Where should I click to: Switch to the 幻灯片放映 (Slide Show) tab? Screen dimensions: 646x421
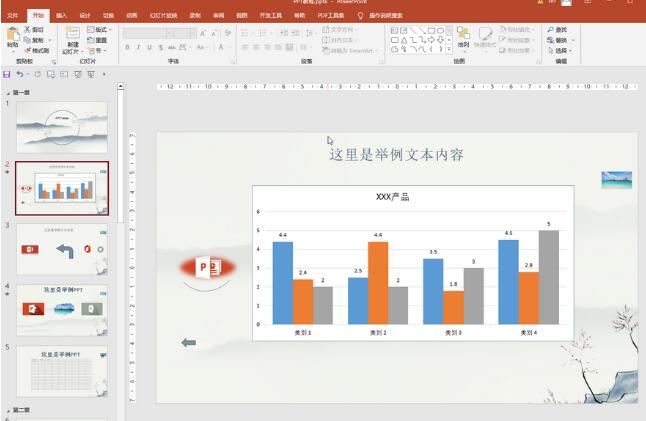coord(164,15)
